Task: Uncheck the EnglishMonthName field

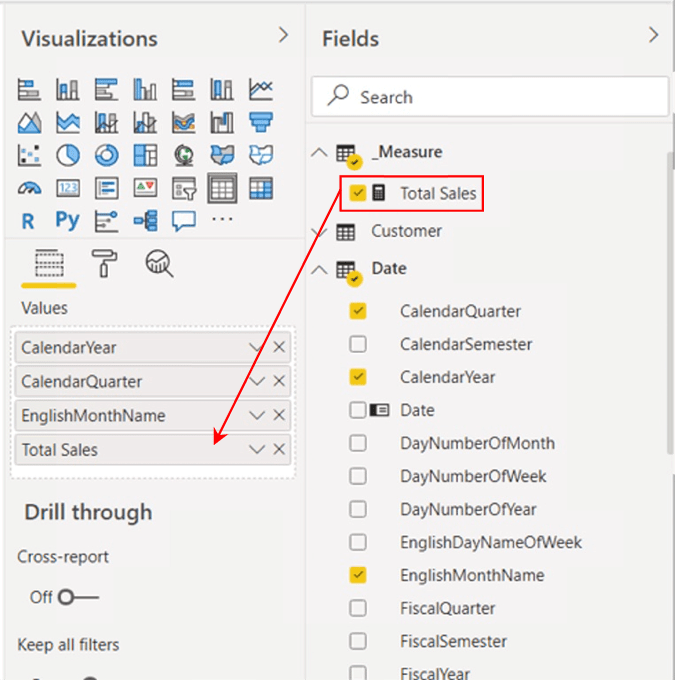Action: tap(358, 575)
